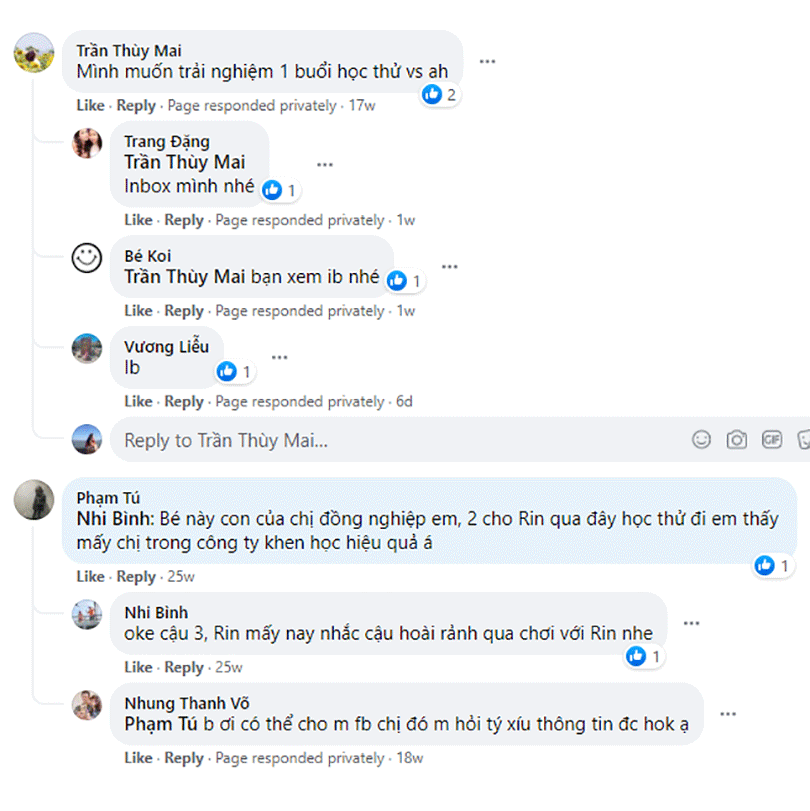810x811 pixels.
Task: Click Reply under Bé Koi's comment
Action: click(x=184, y=311)
